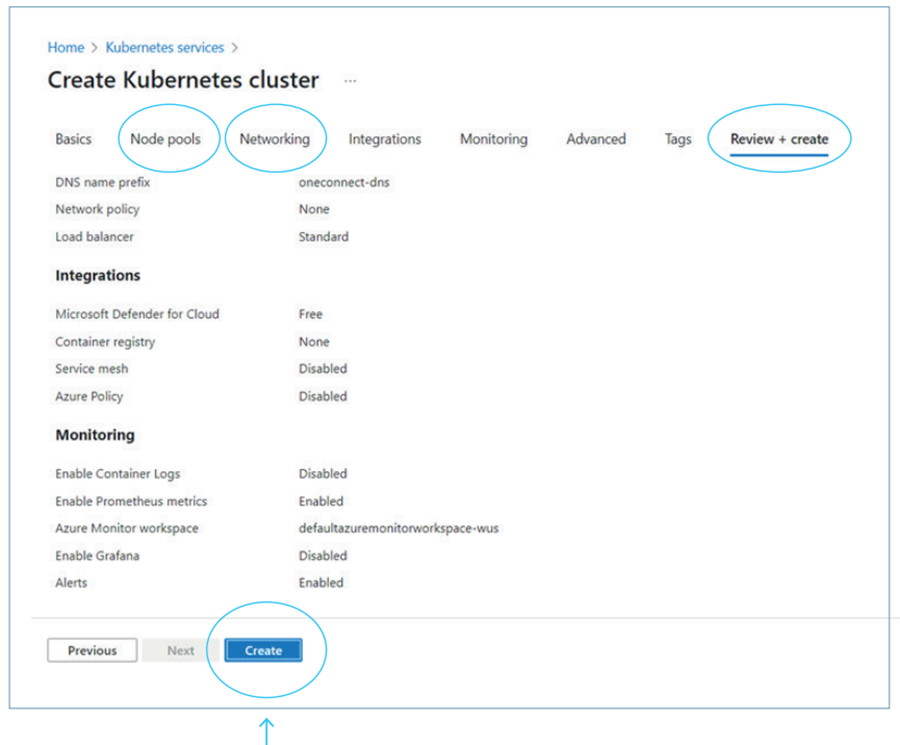Switch to the Integrations tab

(384, 139)
